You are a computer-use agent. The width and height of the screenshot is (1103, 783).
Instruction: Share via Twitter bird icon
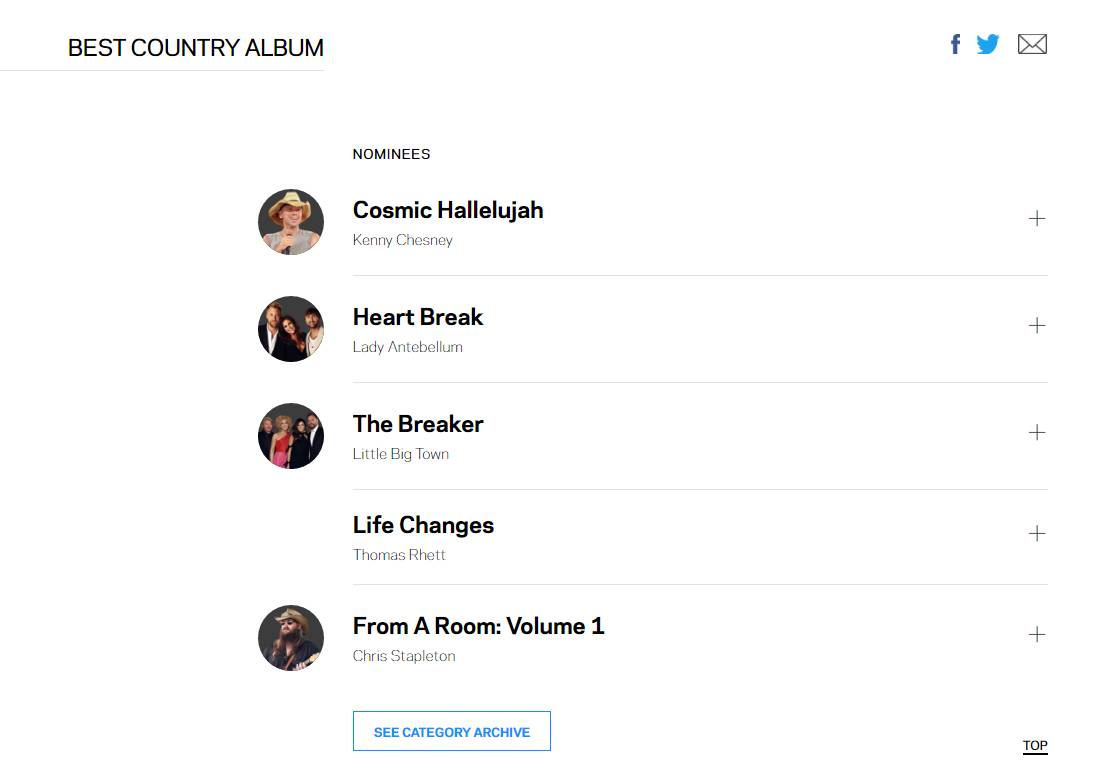[988, 44]
